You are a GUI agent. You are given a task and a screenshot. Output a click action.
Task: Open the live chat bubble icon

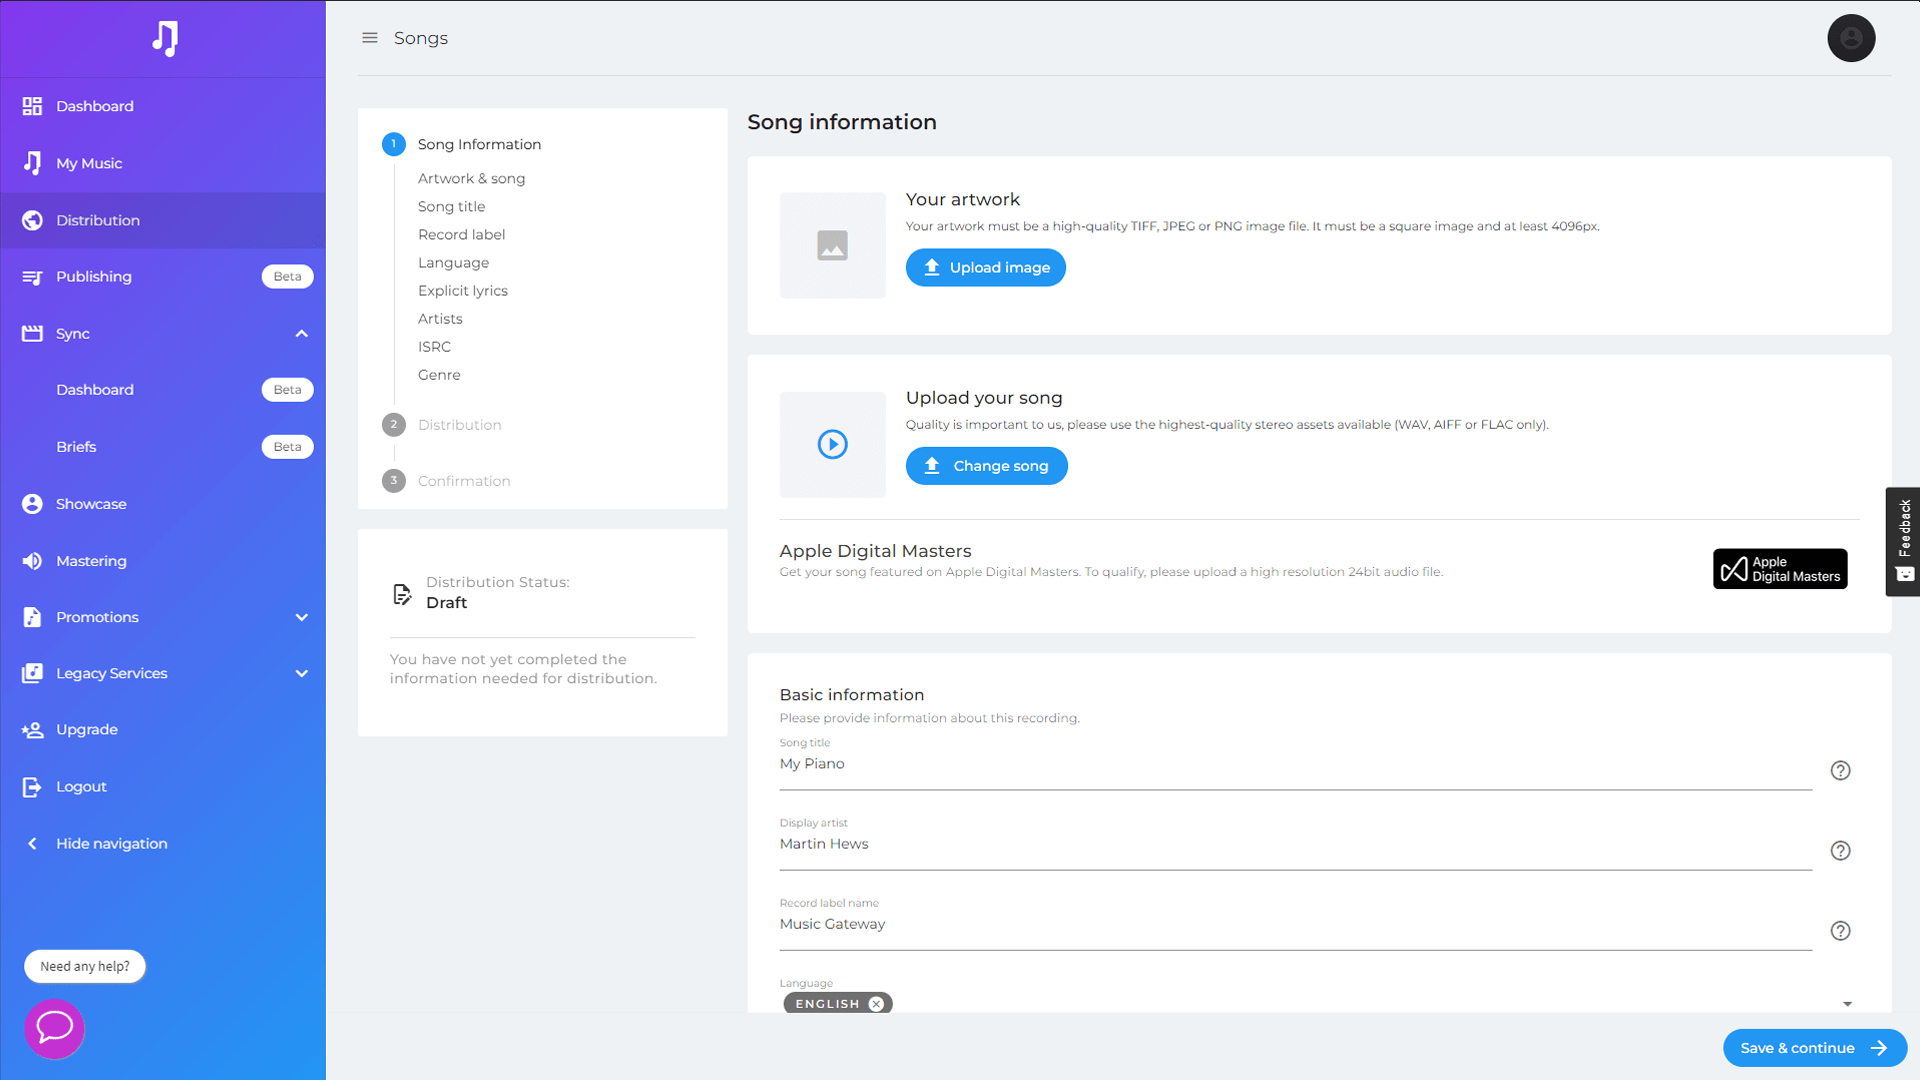(x=54, y=1028)
